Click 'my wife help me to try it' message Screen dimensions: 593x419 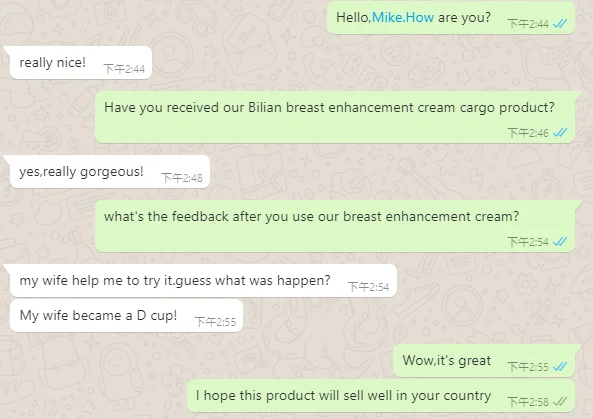pos(203,281)
